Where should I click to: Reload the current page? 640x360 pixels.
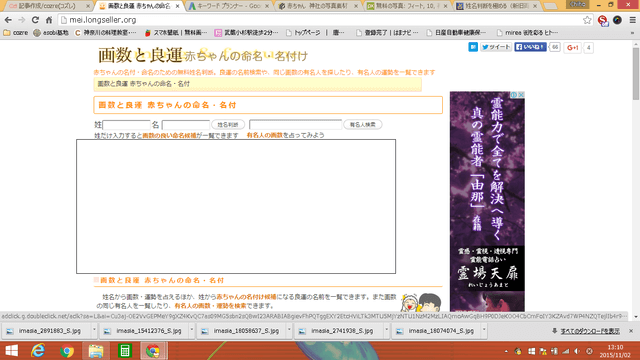coord(35,20)
